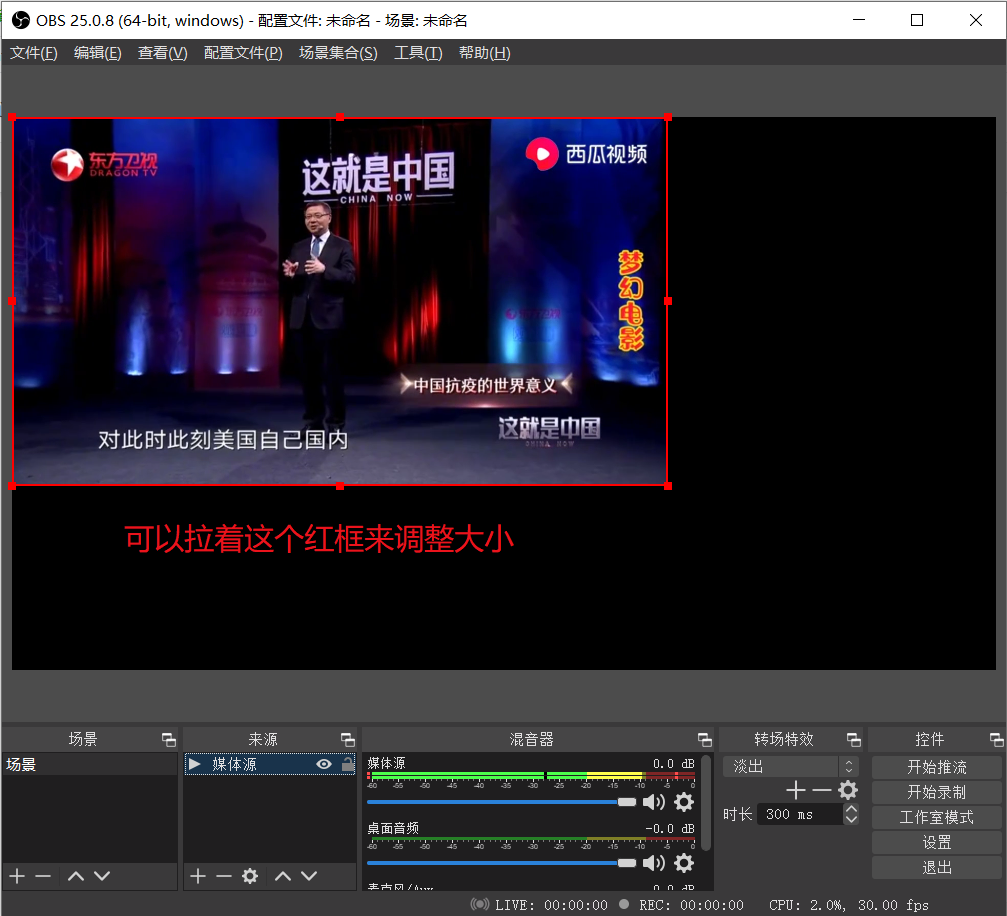This screenshot has height=916, width=1007.
Task: Add a new source with plus icon
Action: 198,876
